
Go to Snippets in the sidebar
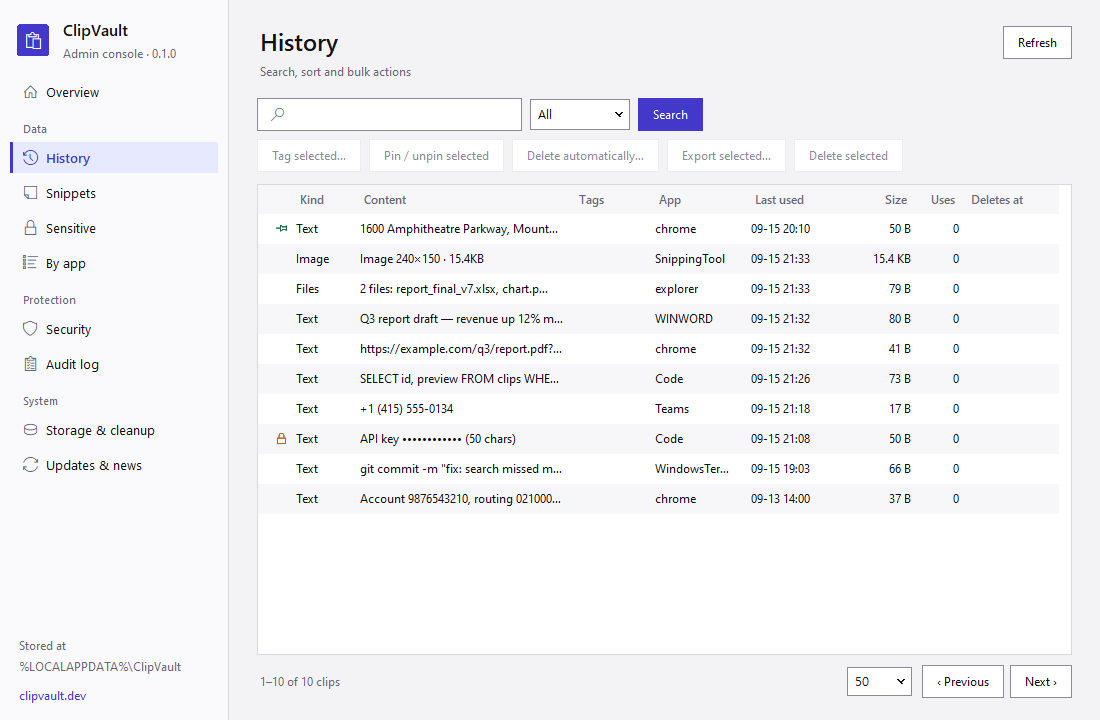(114, 193)
